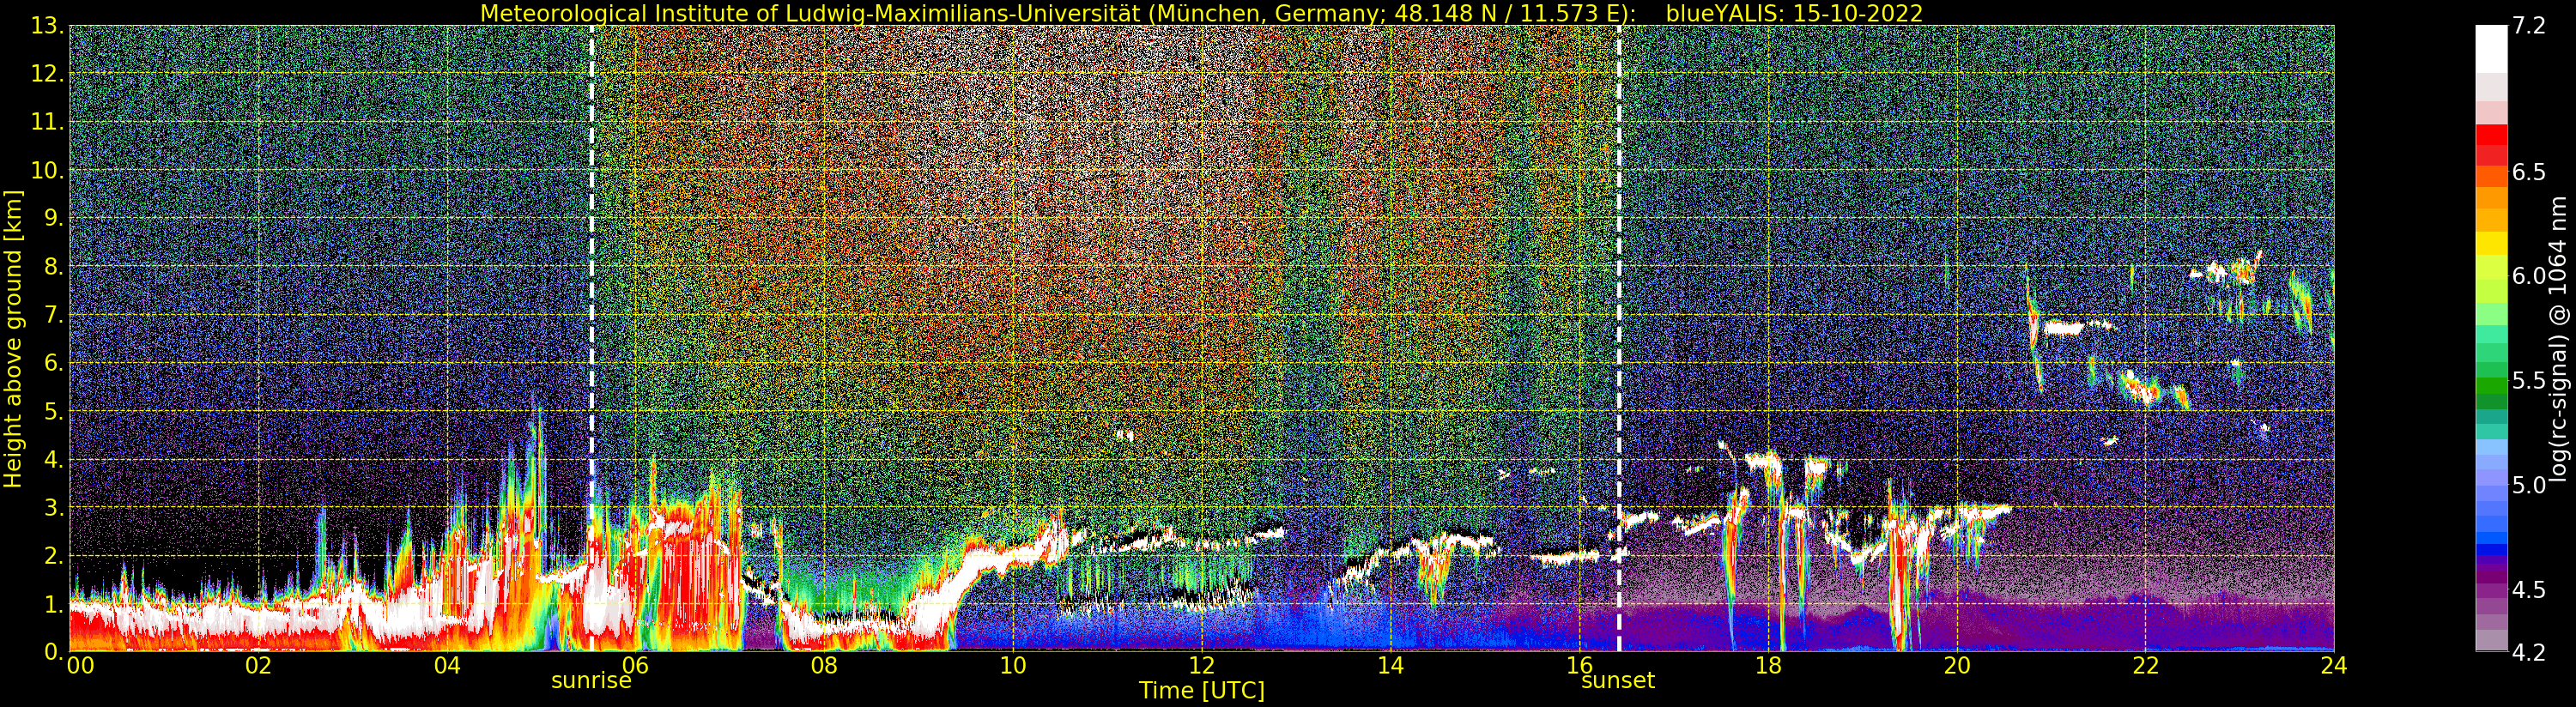Click the '10' time tick label
Viewport: 2576px width, 707px height.
click(x=1013, y=665)
